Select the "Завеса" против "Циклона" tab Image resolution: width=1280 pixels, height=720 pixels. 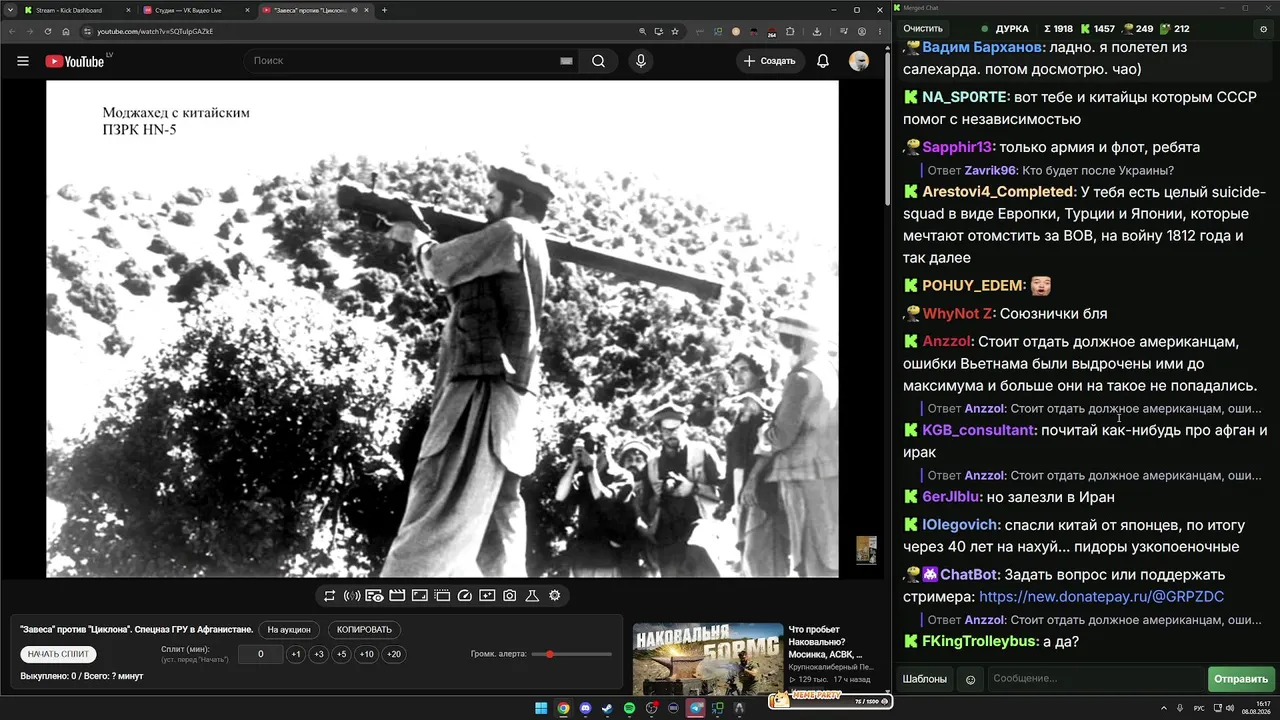tap(315, 10)
